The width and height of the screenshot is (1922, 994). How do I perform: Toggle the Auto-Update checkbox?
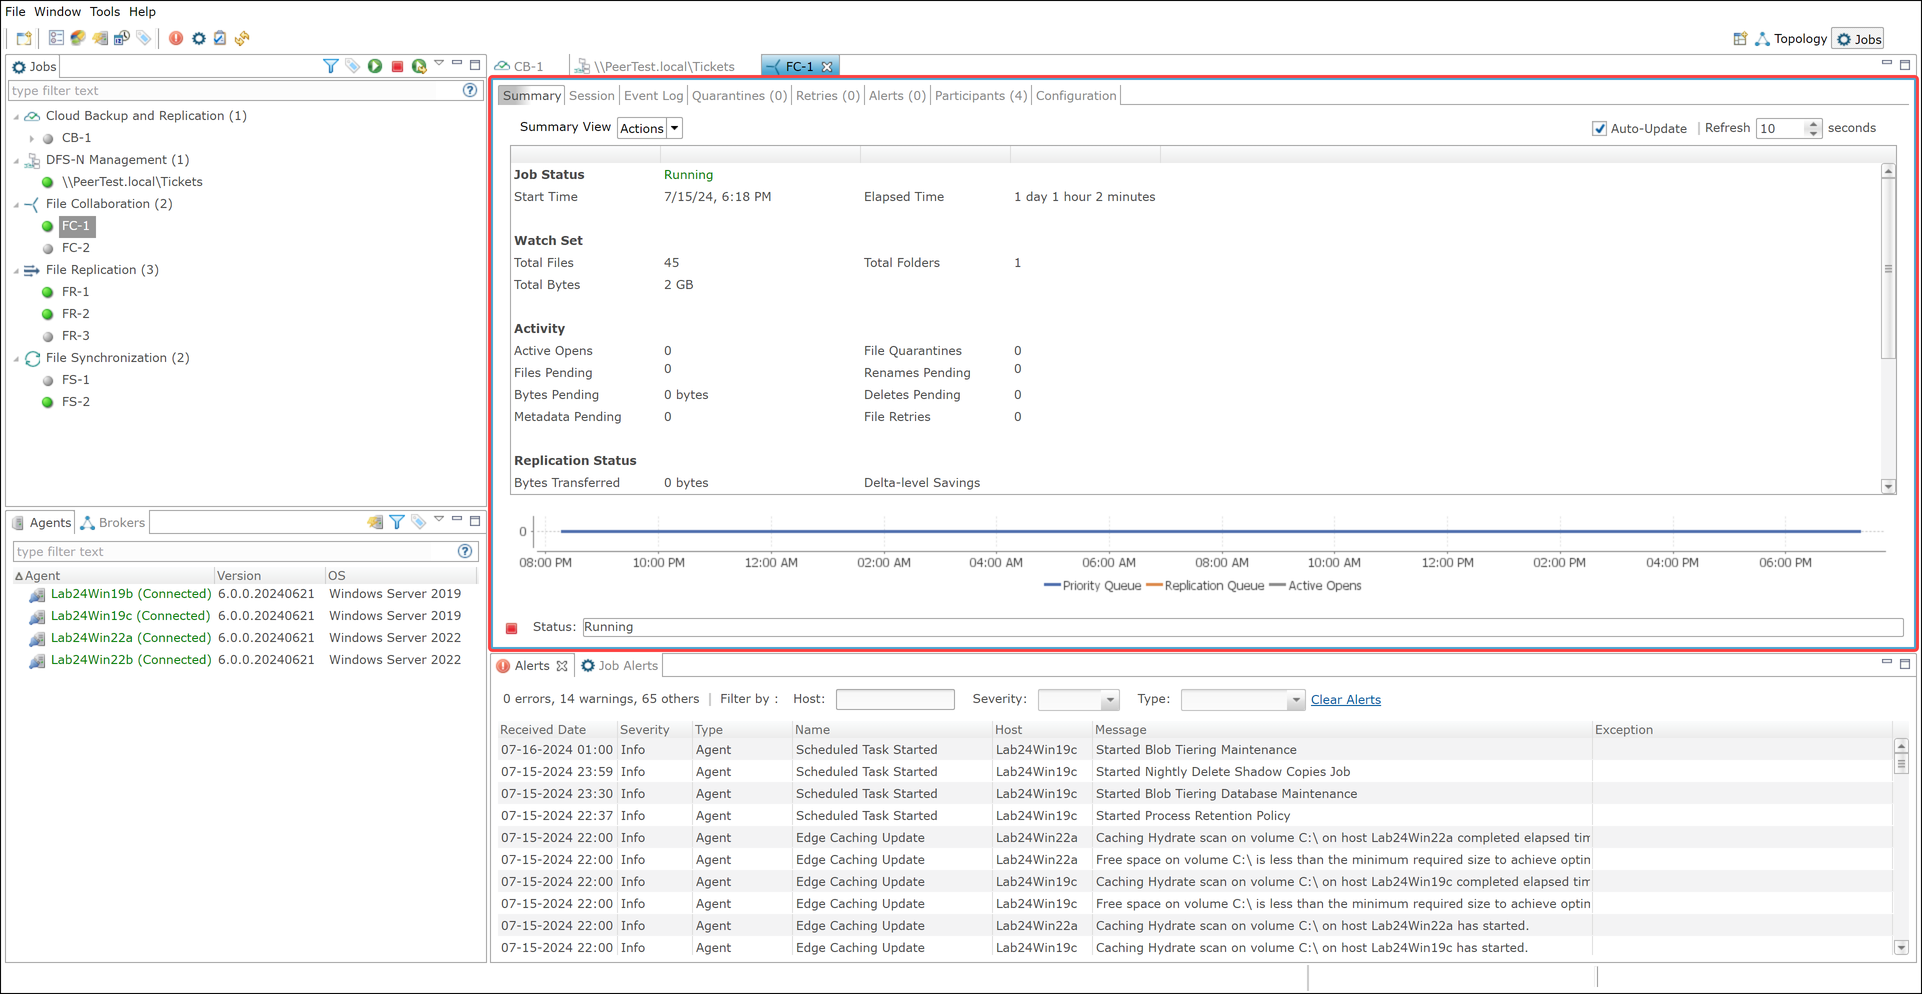[x=1599, y=128]
